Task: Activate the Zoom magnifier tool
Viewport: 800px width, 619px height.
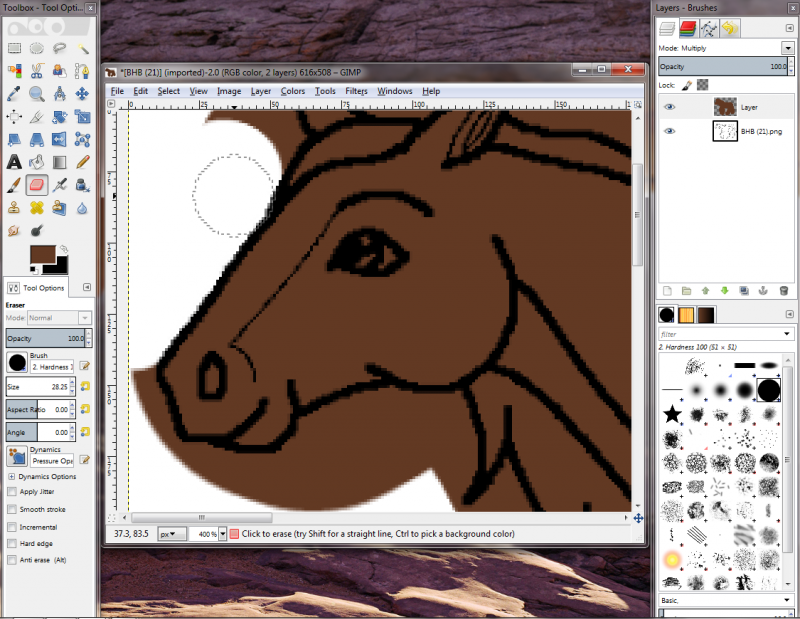Action: click(37, 94)
